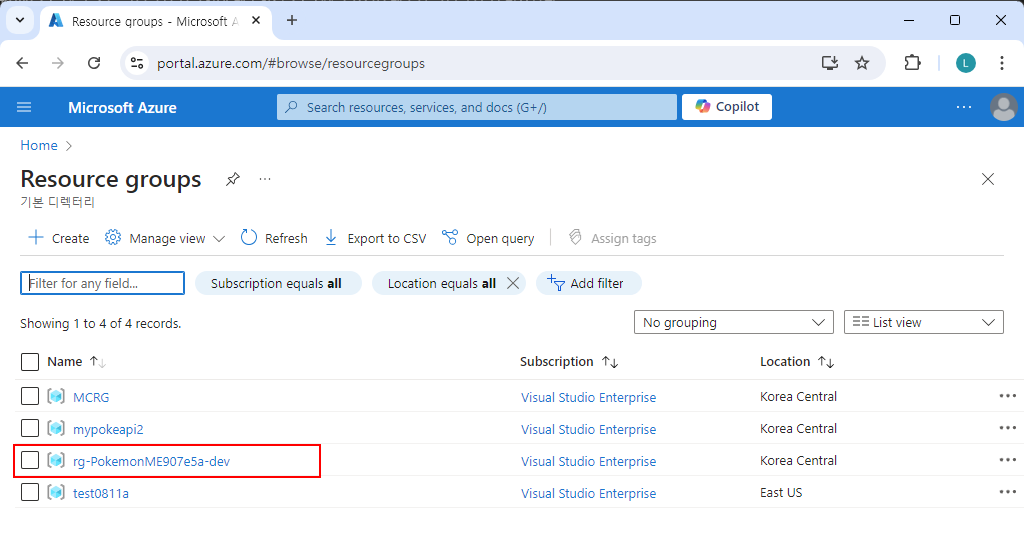Click the resource group icon for test0811a
Viewport: 1024px width, 547px height.
[x=56, y=492]
